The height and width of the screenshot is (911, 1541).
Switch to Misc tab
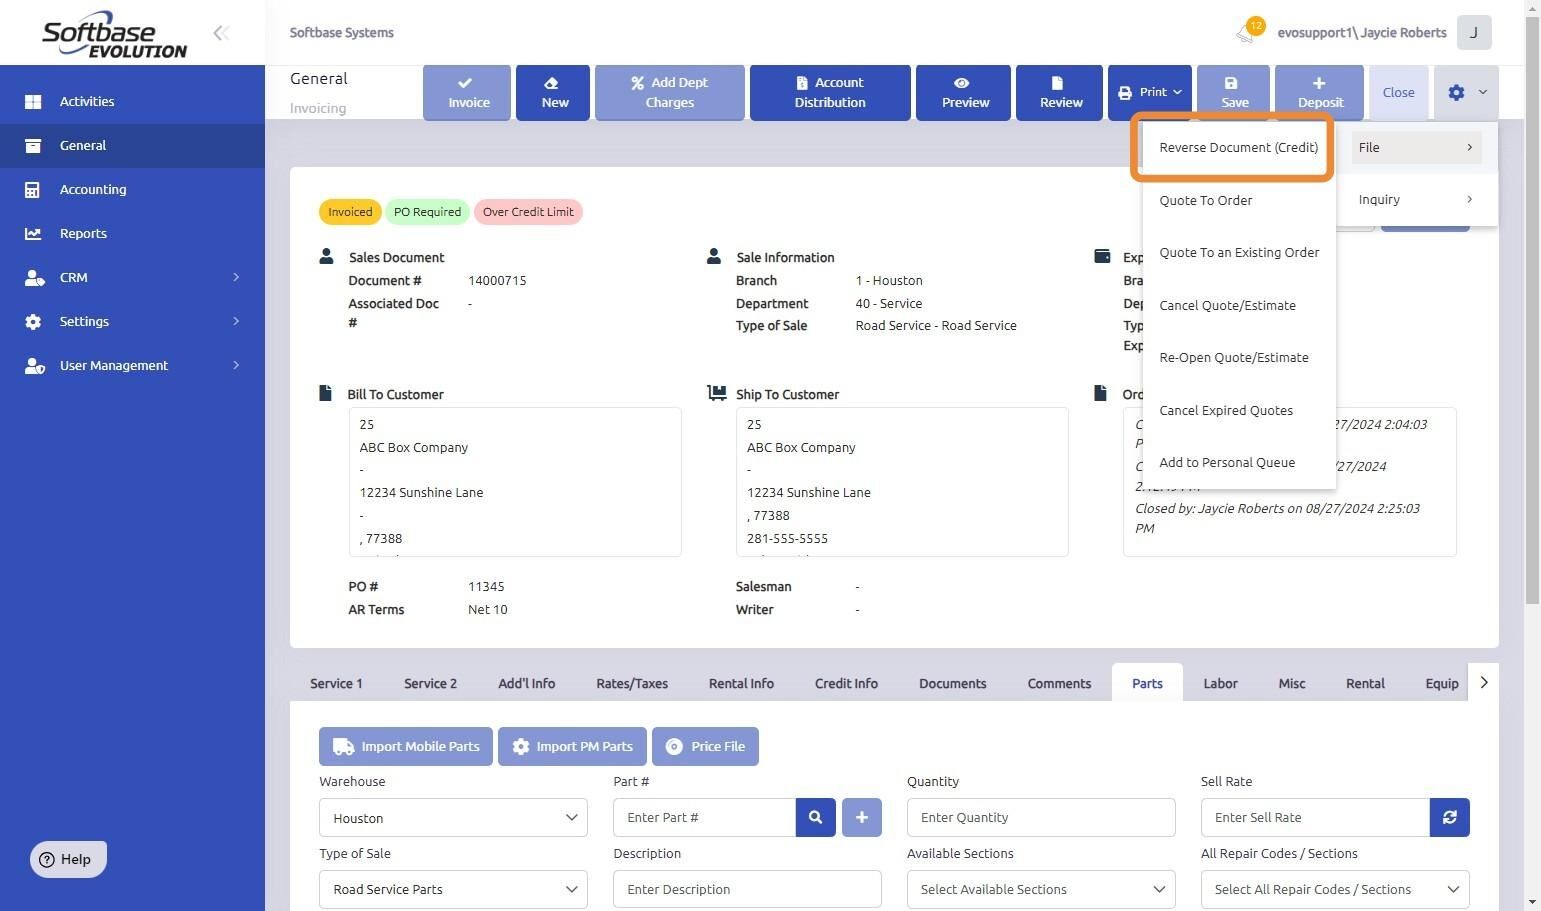[x=1291, y=684]
